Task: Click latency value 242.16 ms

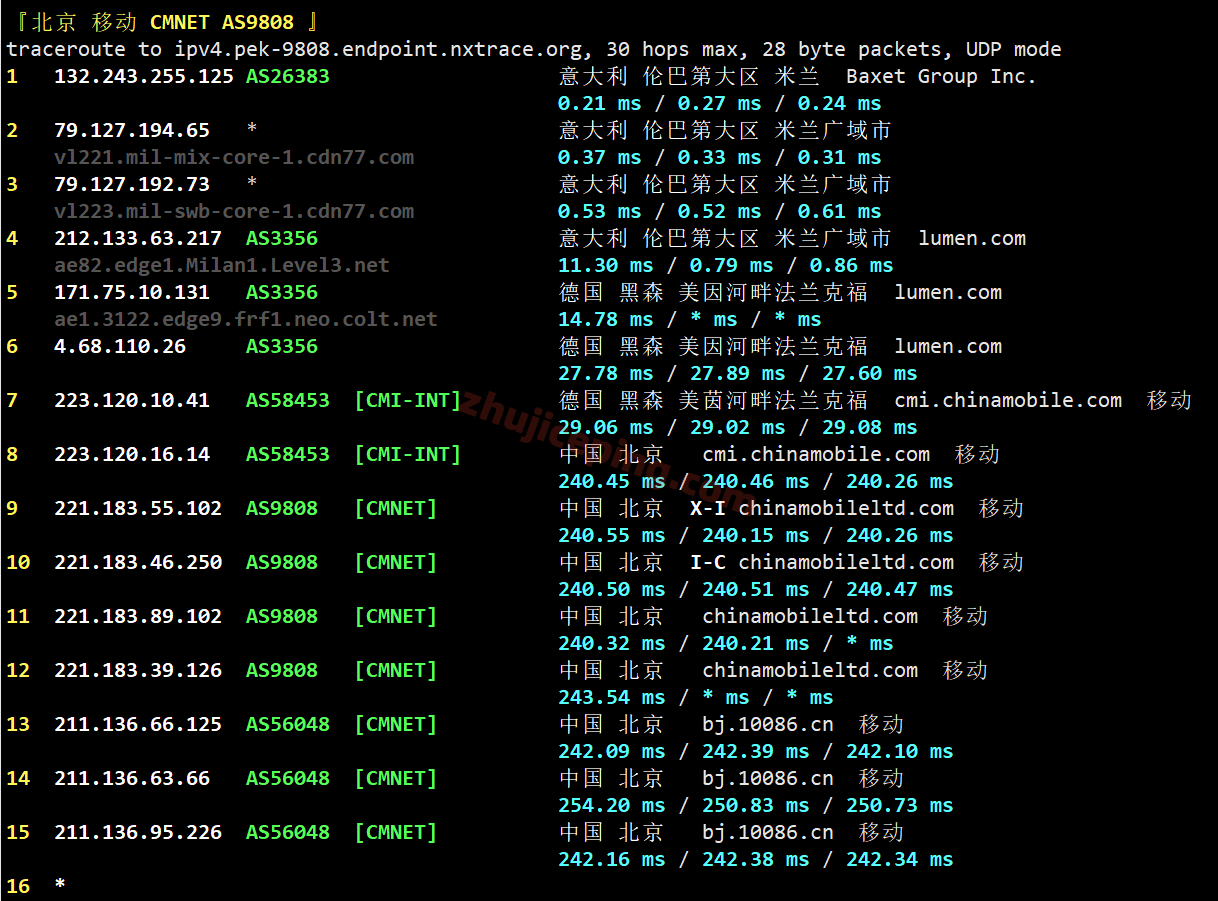Action: (x=612, y=859)
